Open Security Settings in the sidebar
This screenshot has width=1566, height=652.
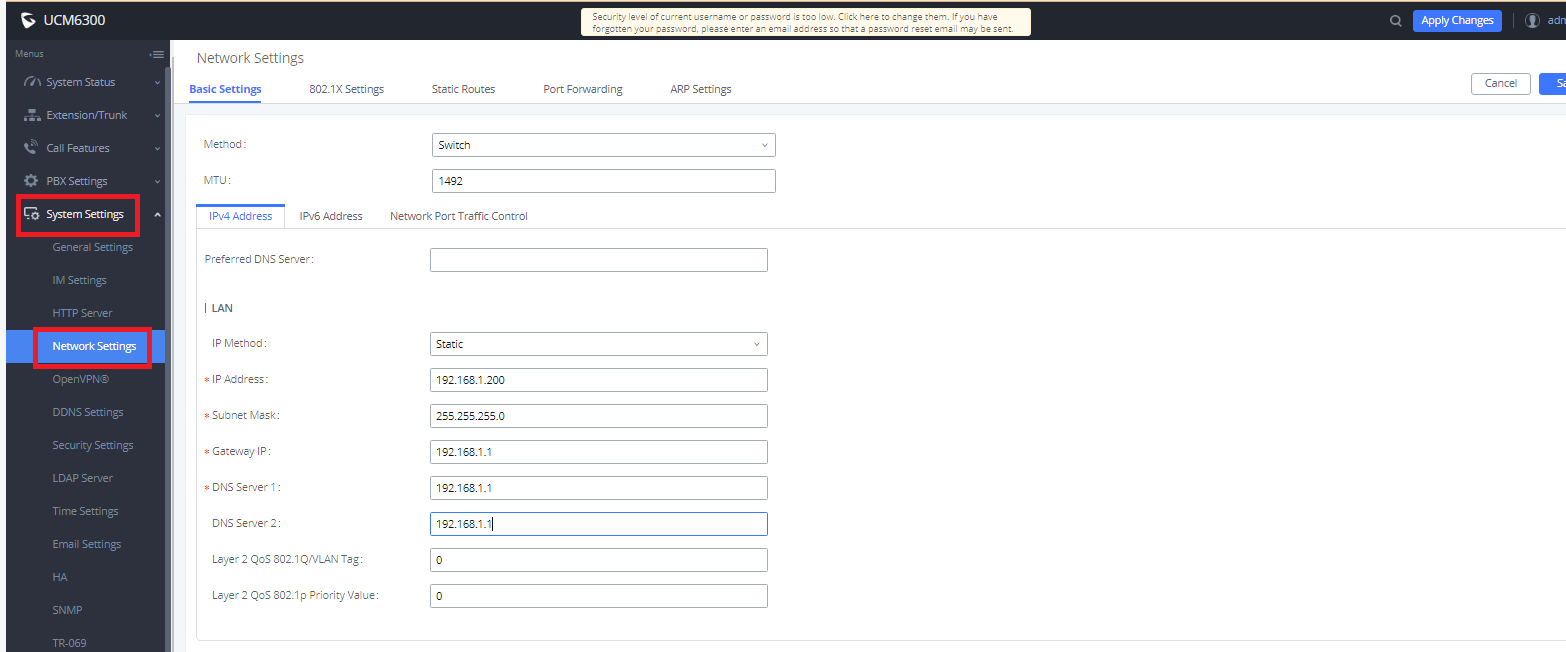click(x=93, y=445)
